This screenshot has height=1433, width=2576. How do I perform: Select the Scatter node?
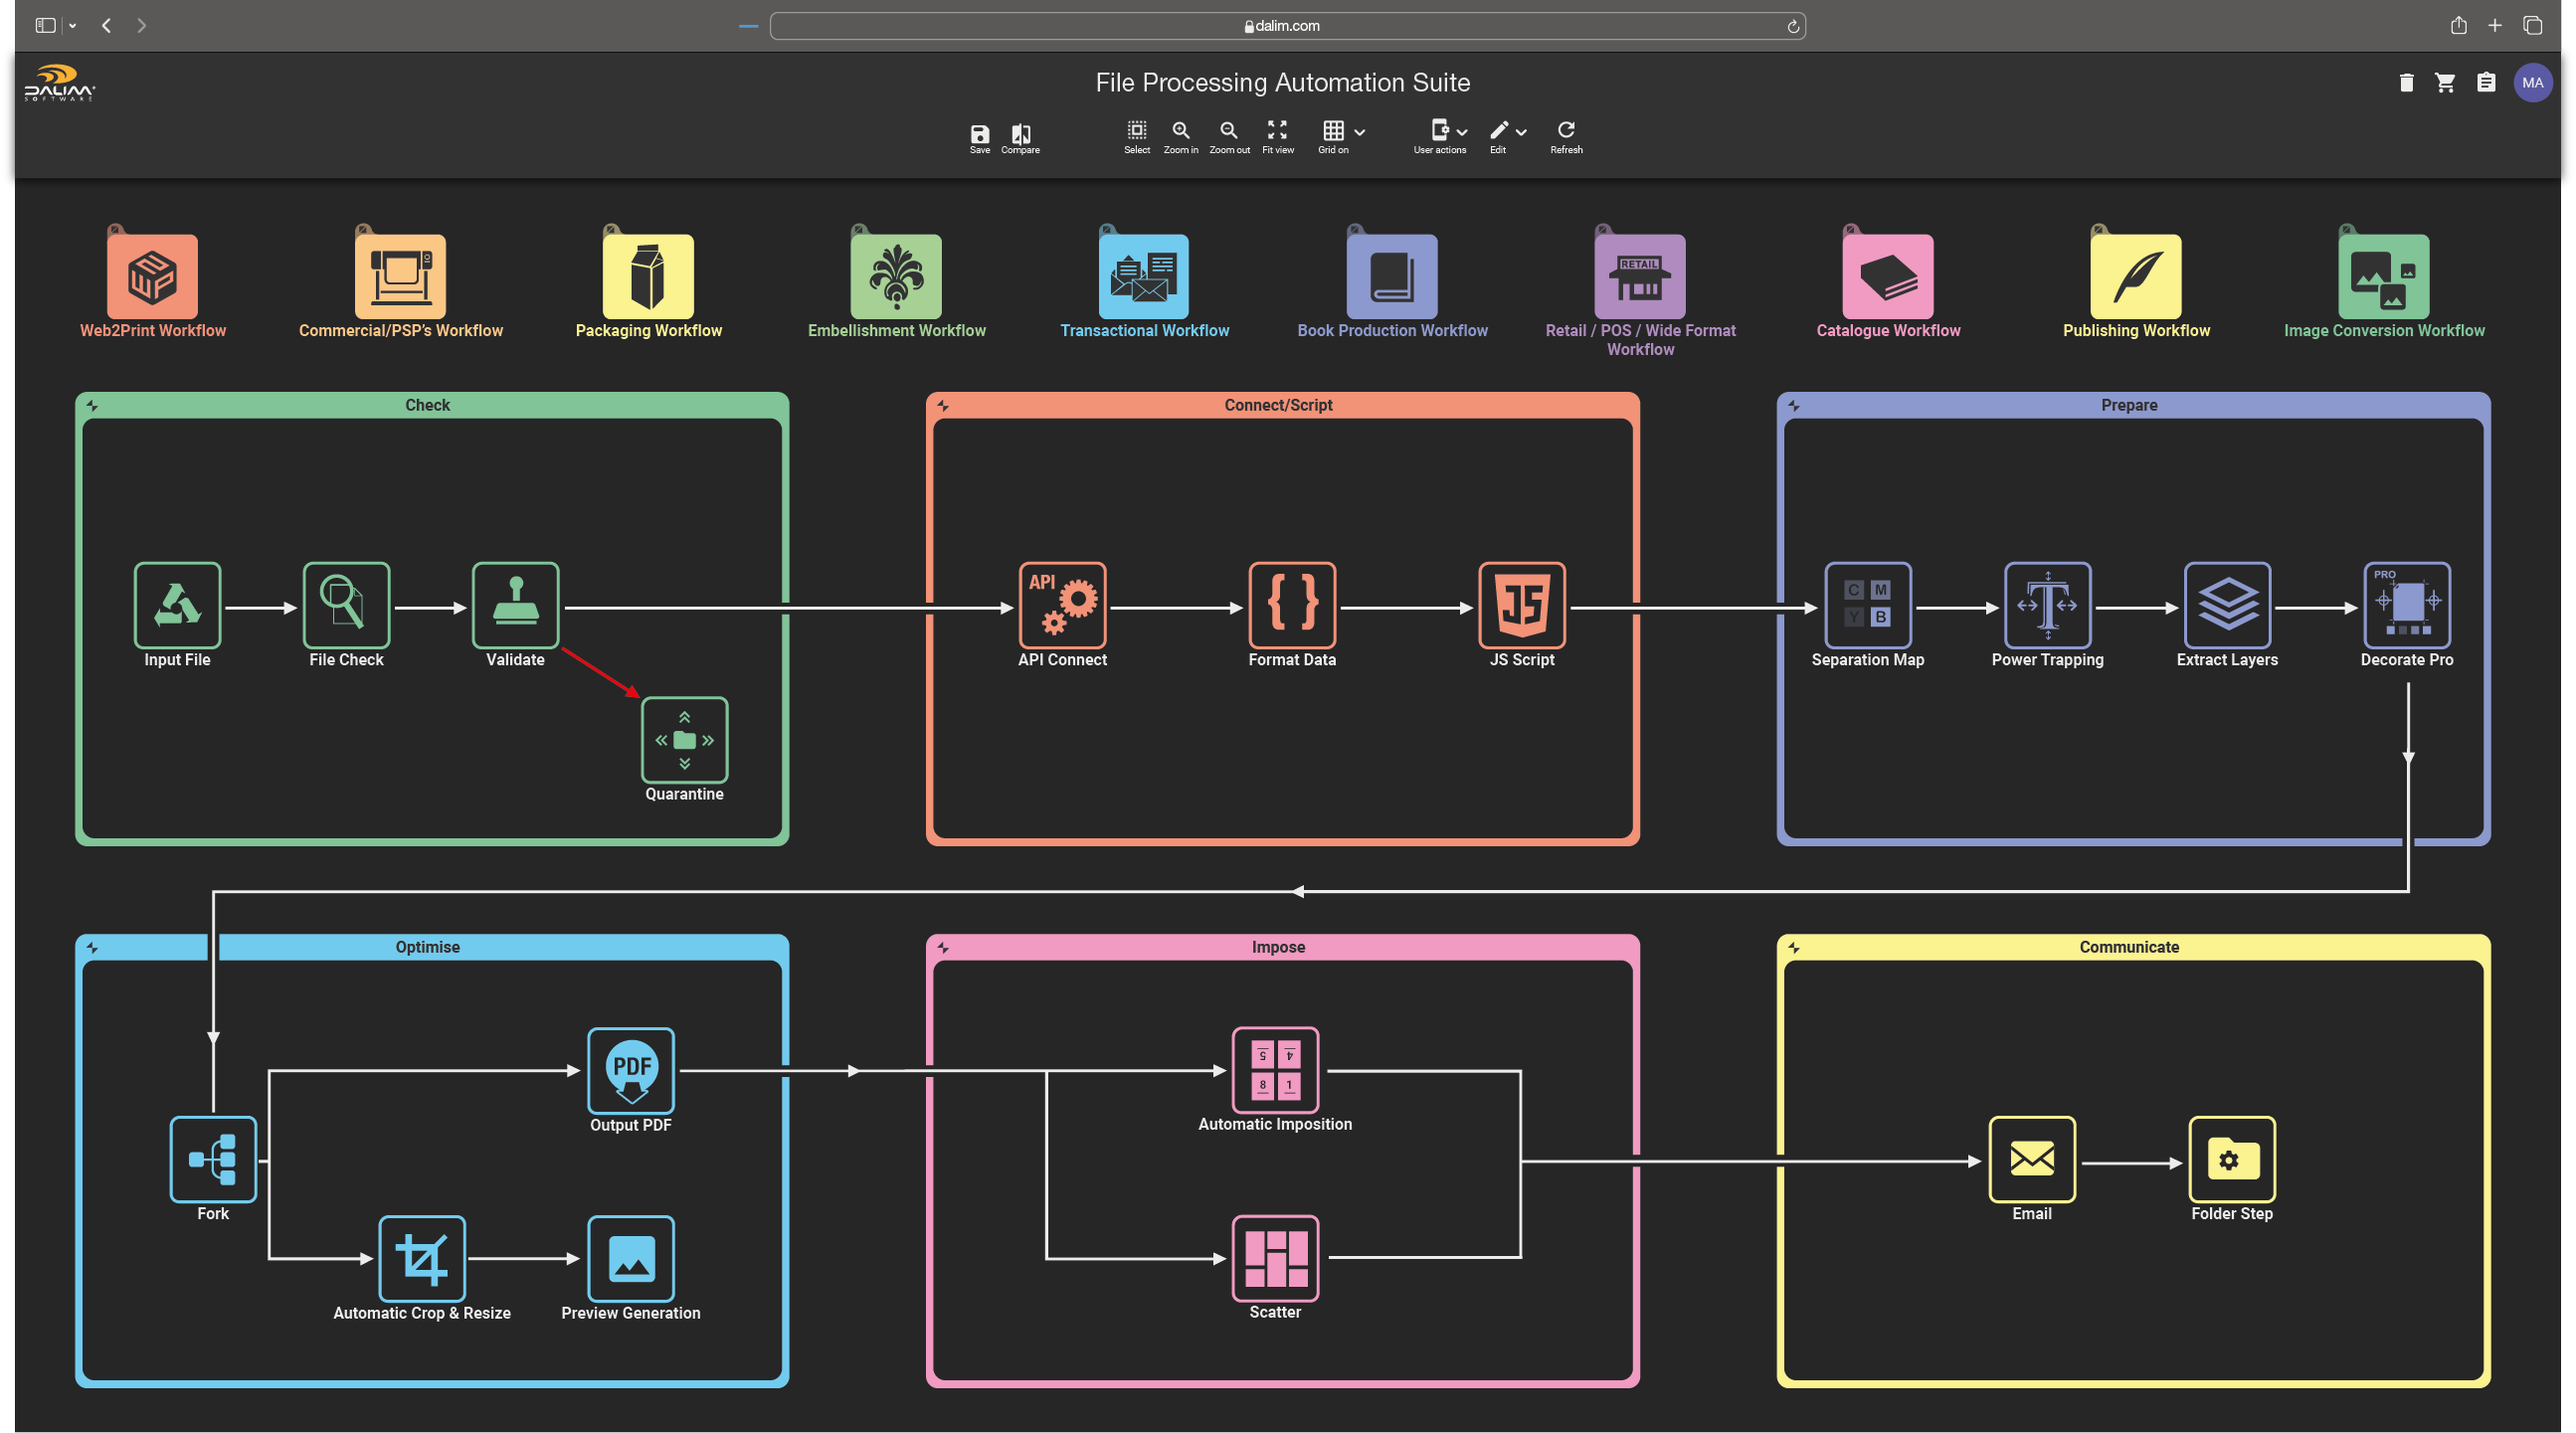coord(1275,1258)
